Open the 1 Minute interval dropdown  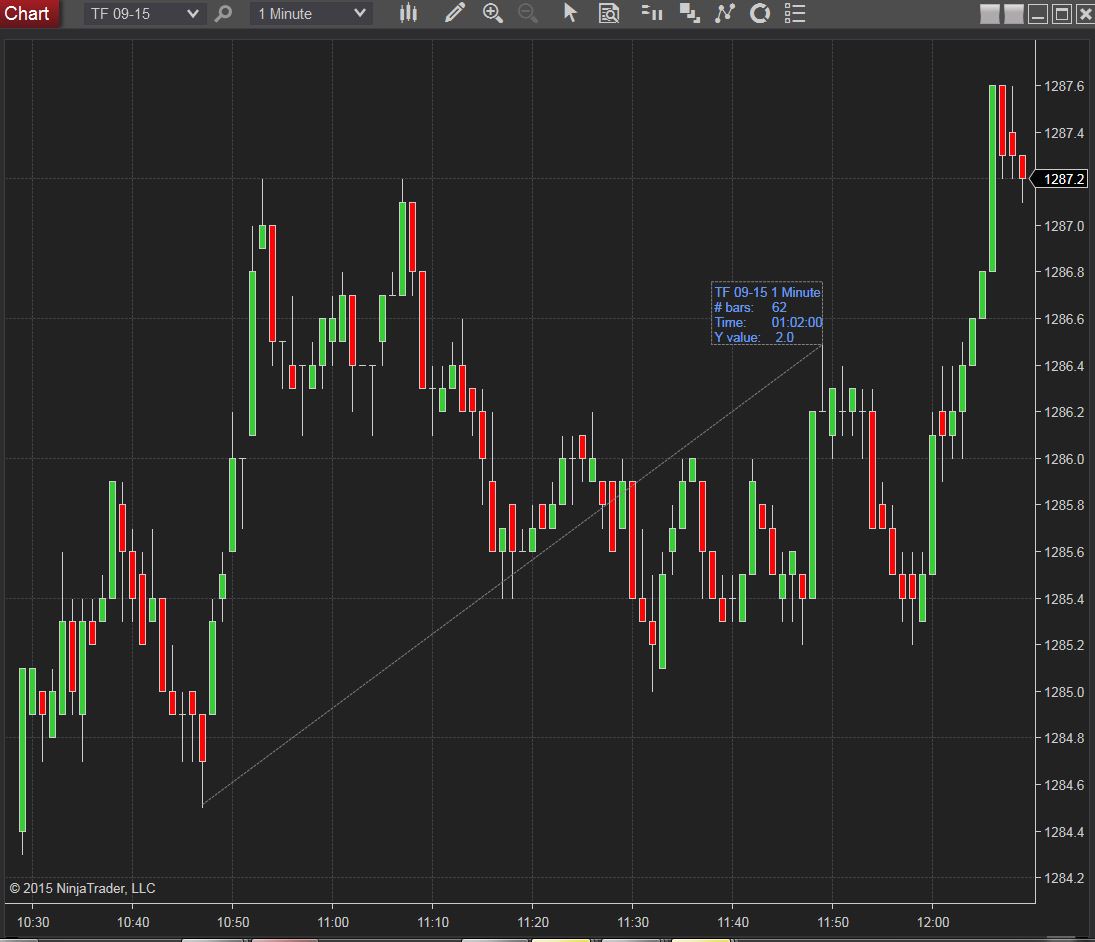[x=311, y=13]
